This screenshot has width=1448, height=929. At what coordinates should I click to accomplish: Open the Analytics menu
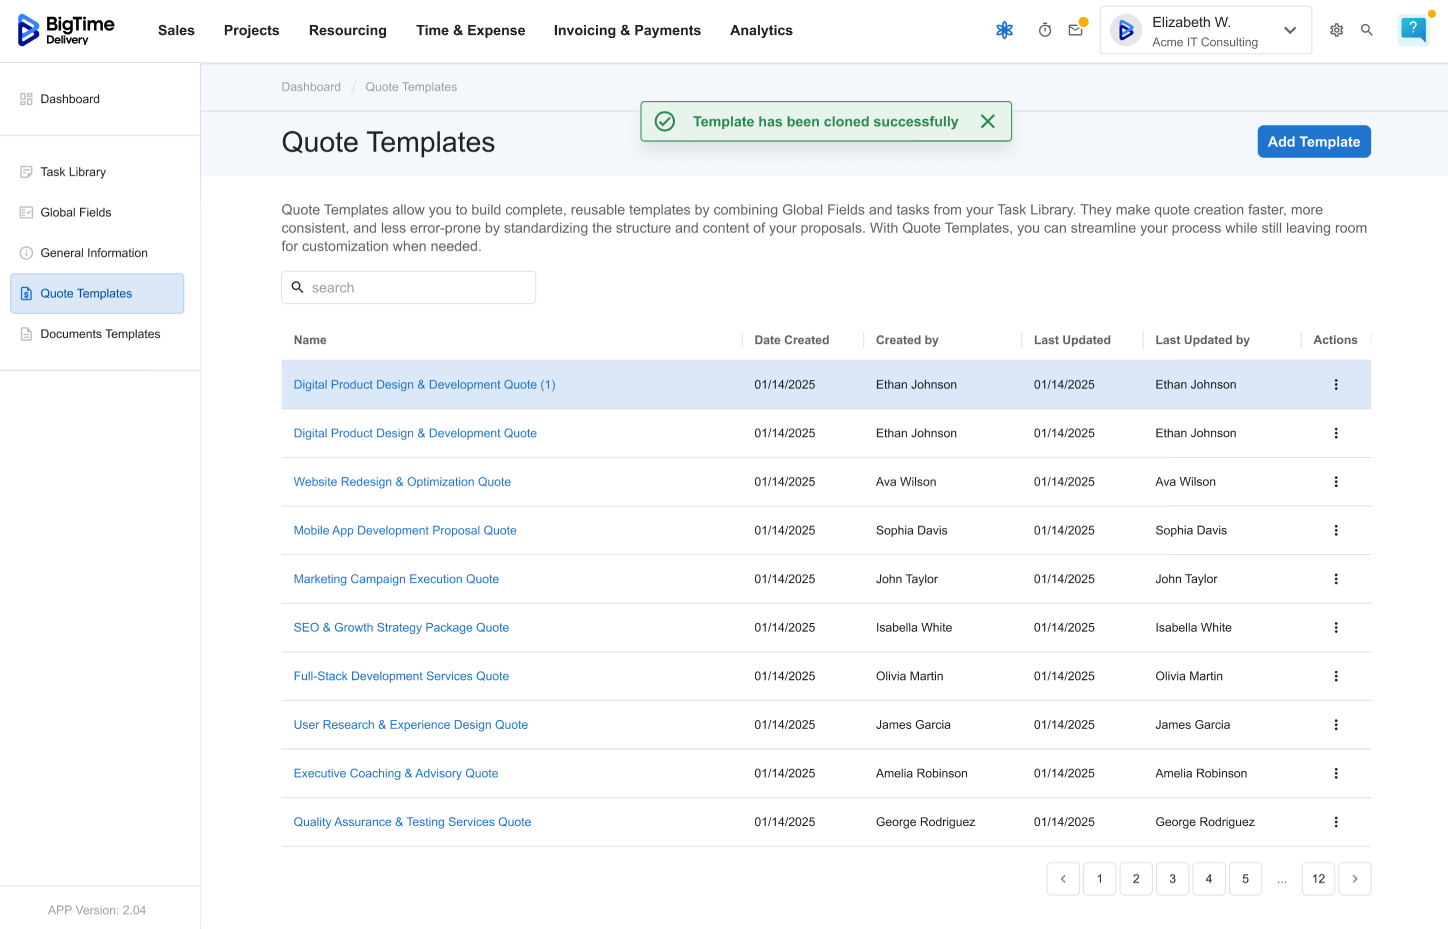[761, 30]
